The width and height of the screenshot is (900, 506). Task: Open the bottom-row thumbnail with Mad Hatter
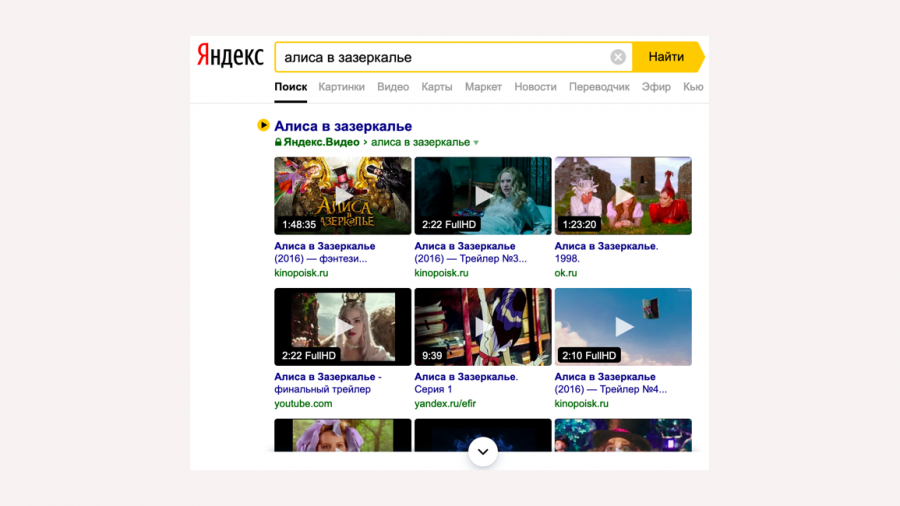point(623,435)
